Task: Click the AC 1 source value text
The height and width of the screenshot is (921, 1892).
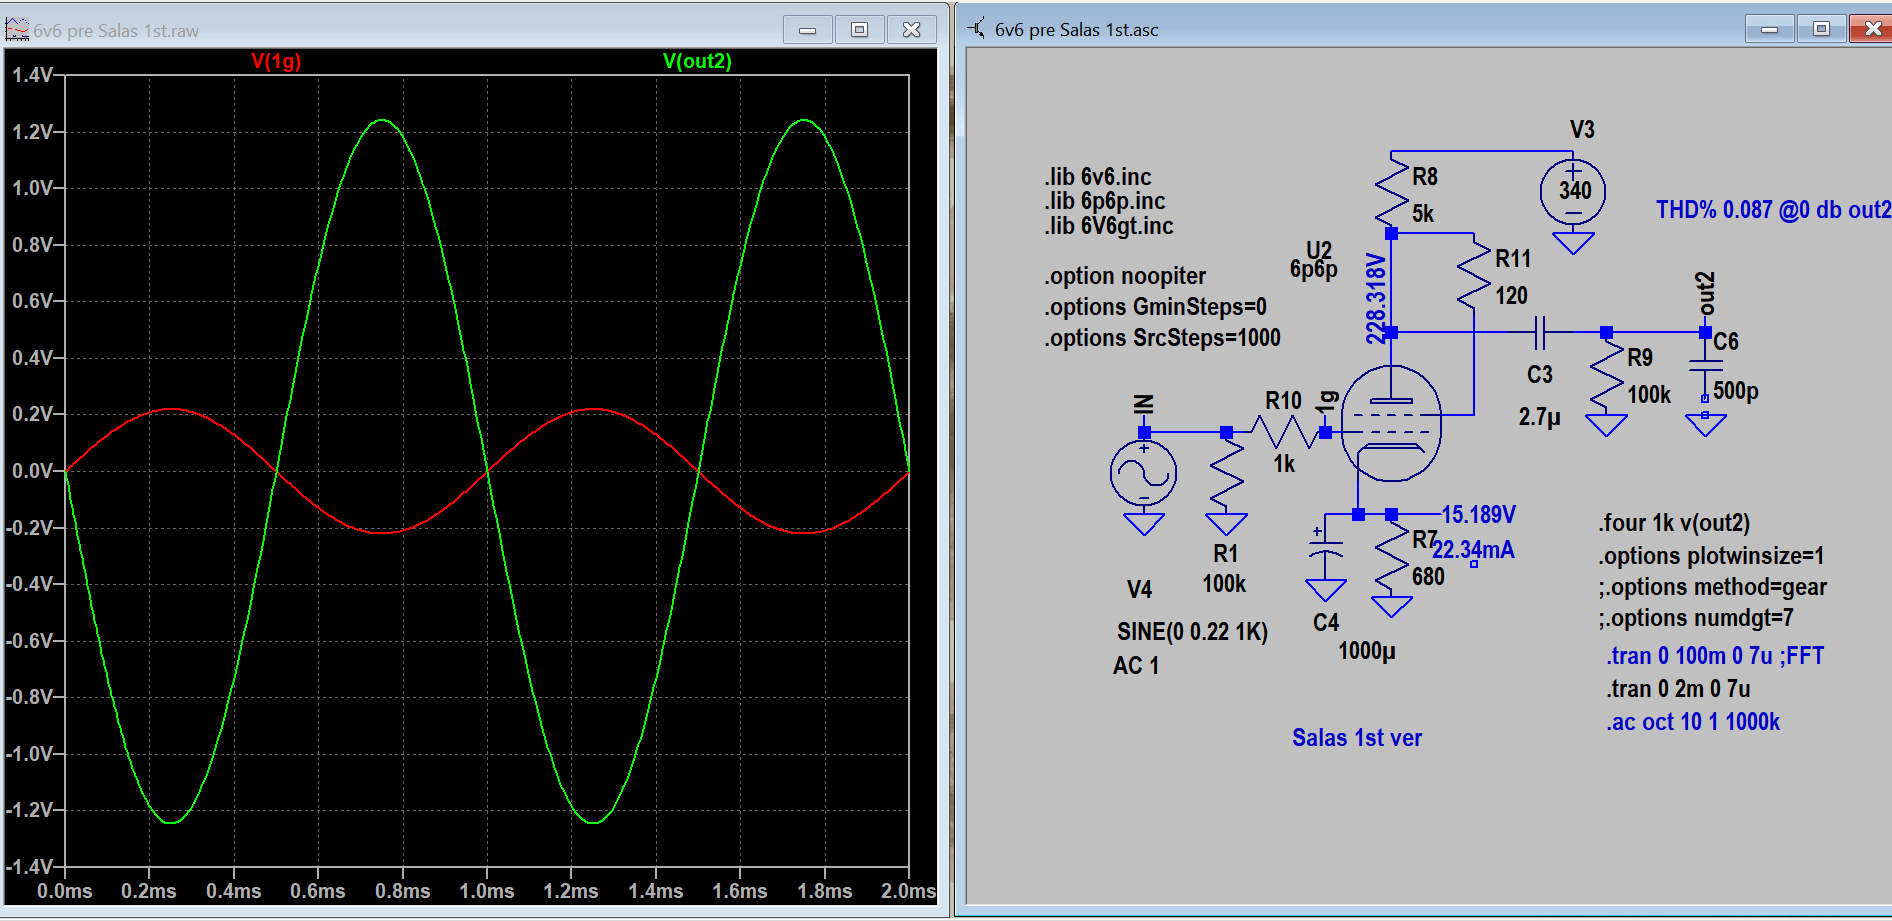Action: tap(1136, 666)
